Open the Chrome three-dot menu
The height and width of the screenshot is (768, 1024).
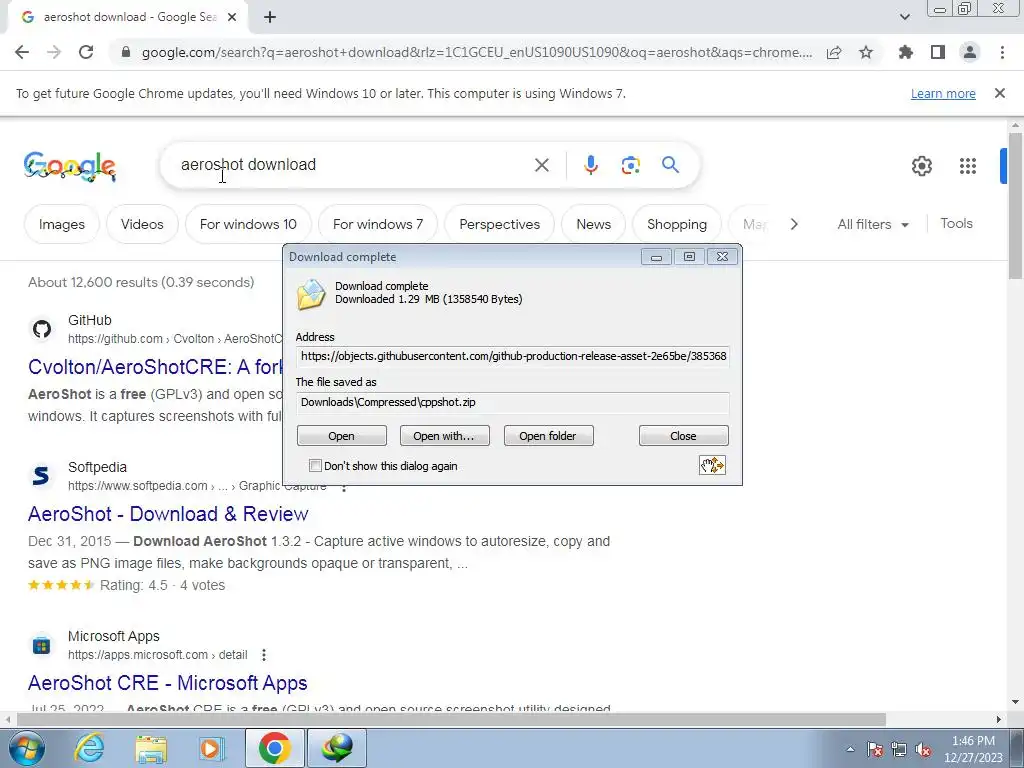coord(1002,52)
